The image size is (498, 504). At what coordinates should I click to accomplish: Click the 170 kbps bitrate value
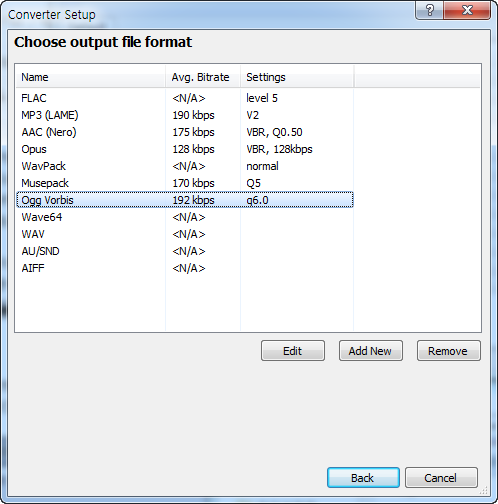[193, 183]
